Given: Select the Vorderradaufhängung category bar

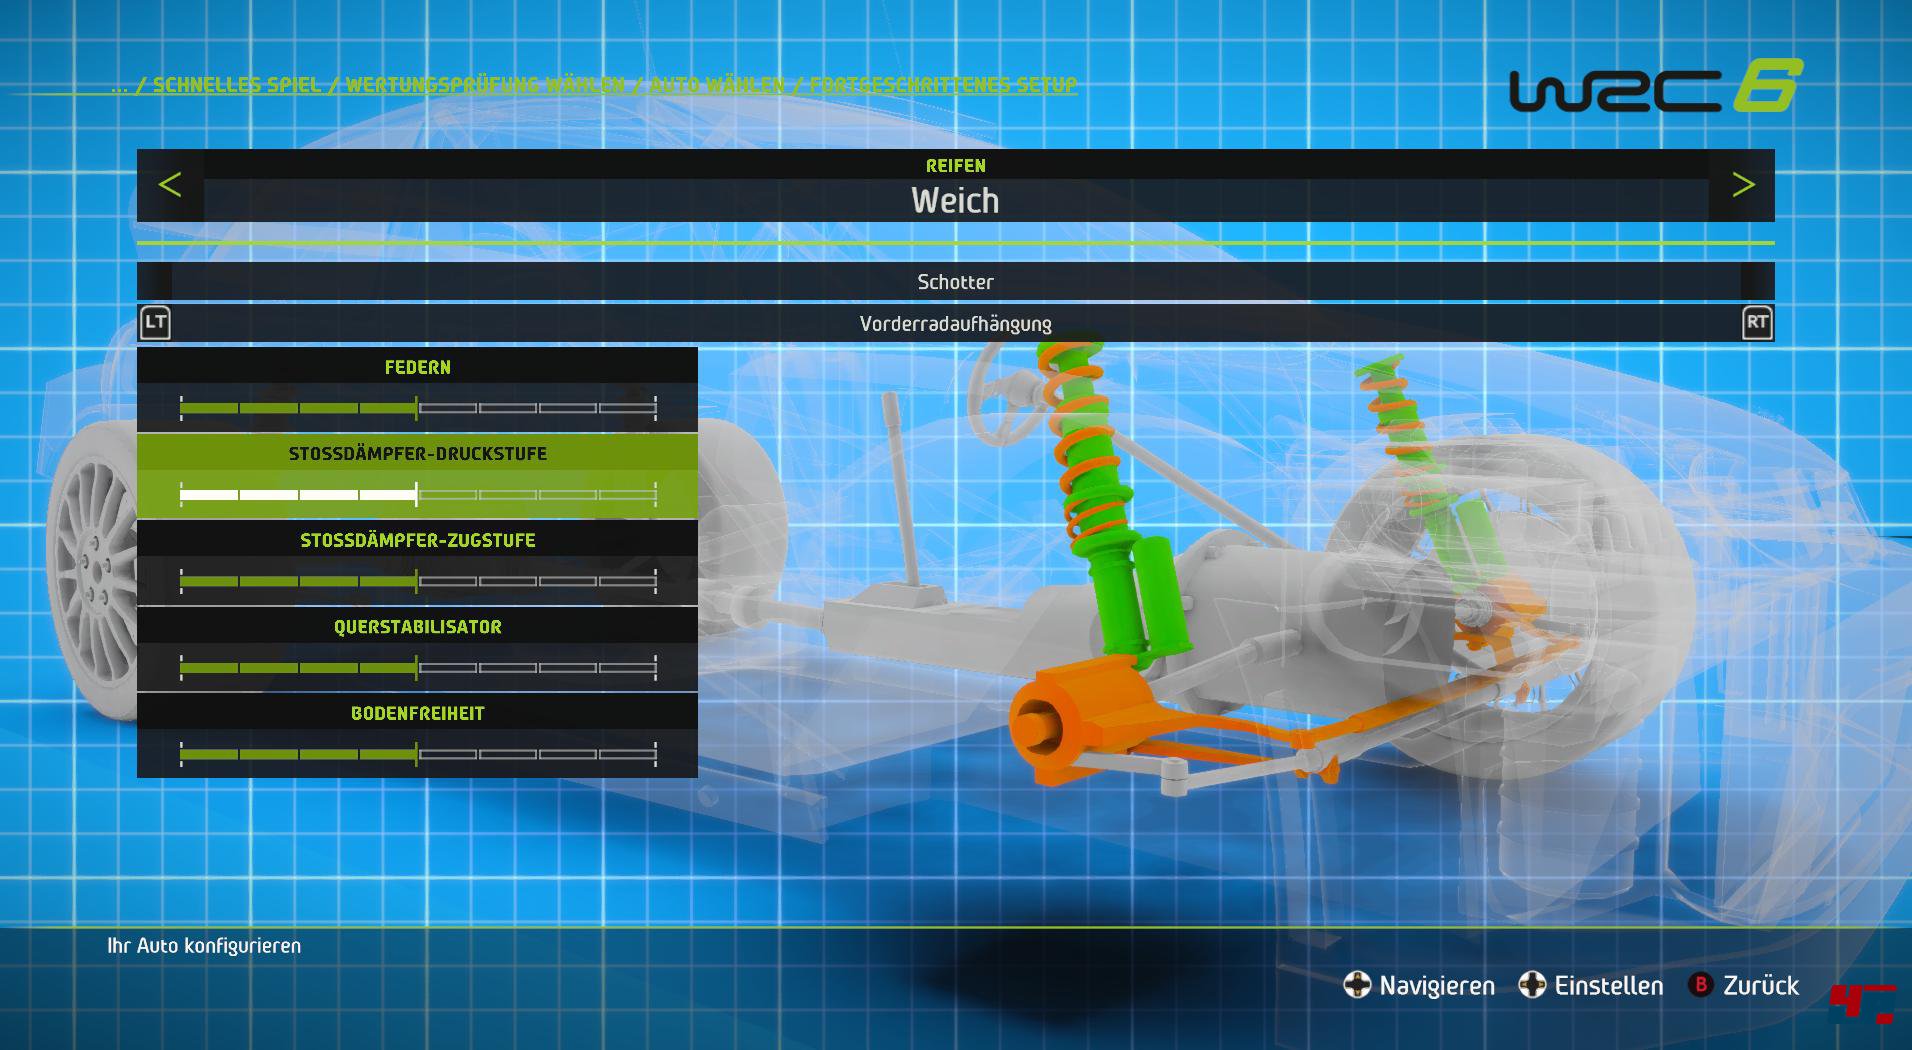Looking at the screenshot, I should tap(955, 324).
